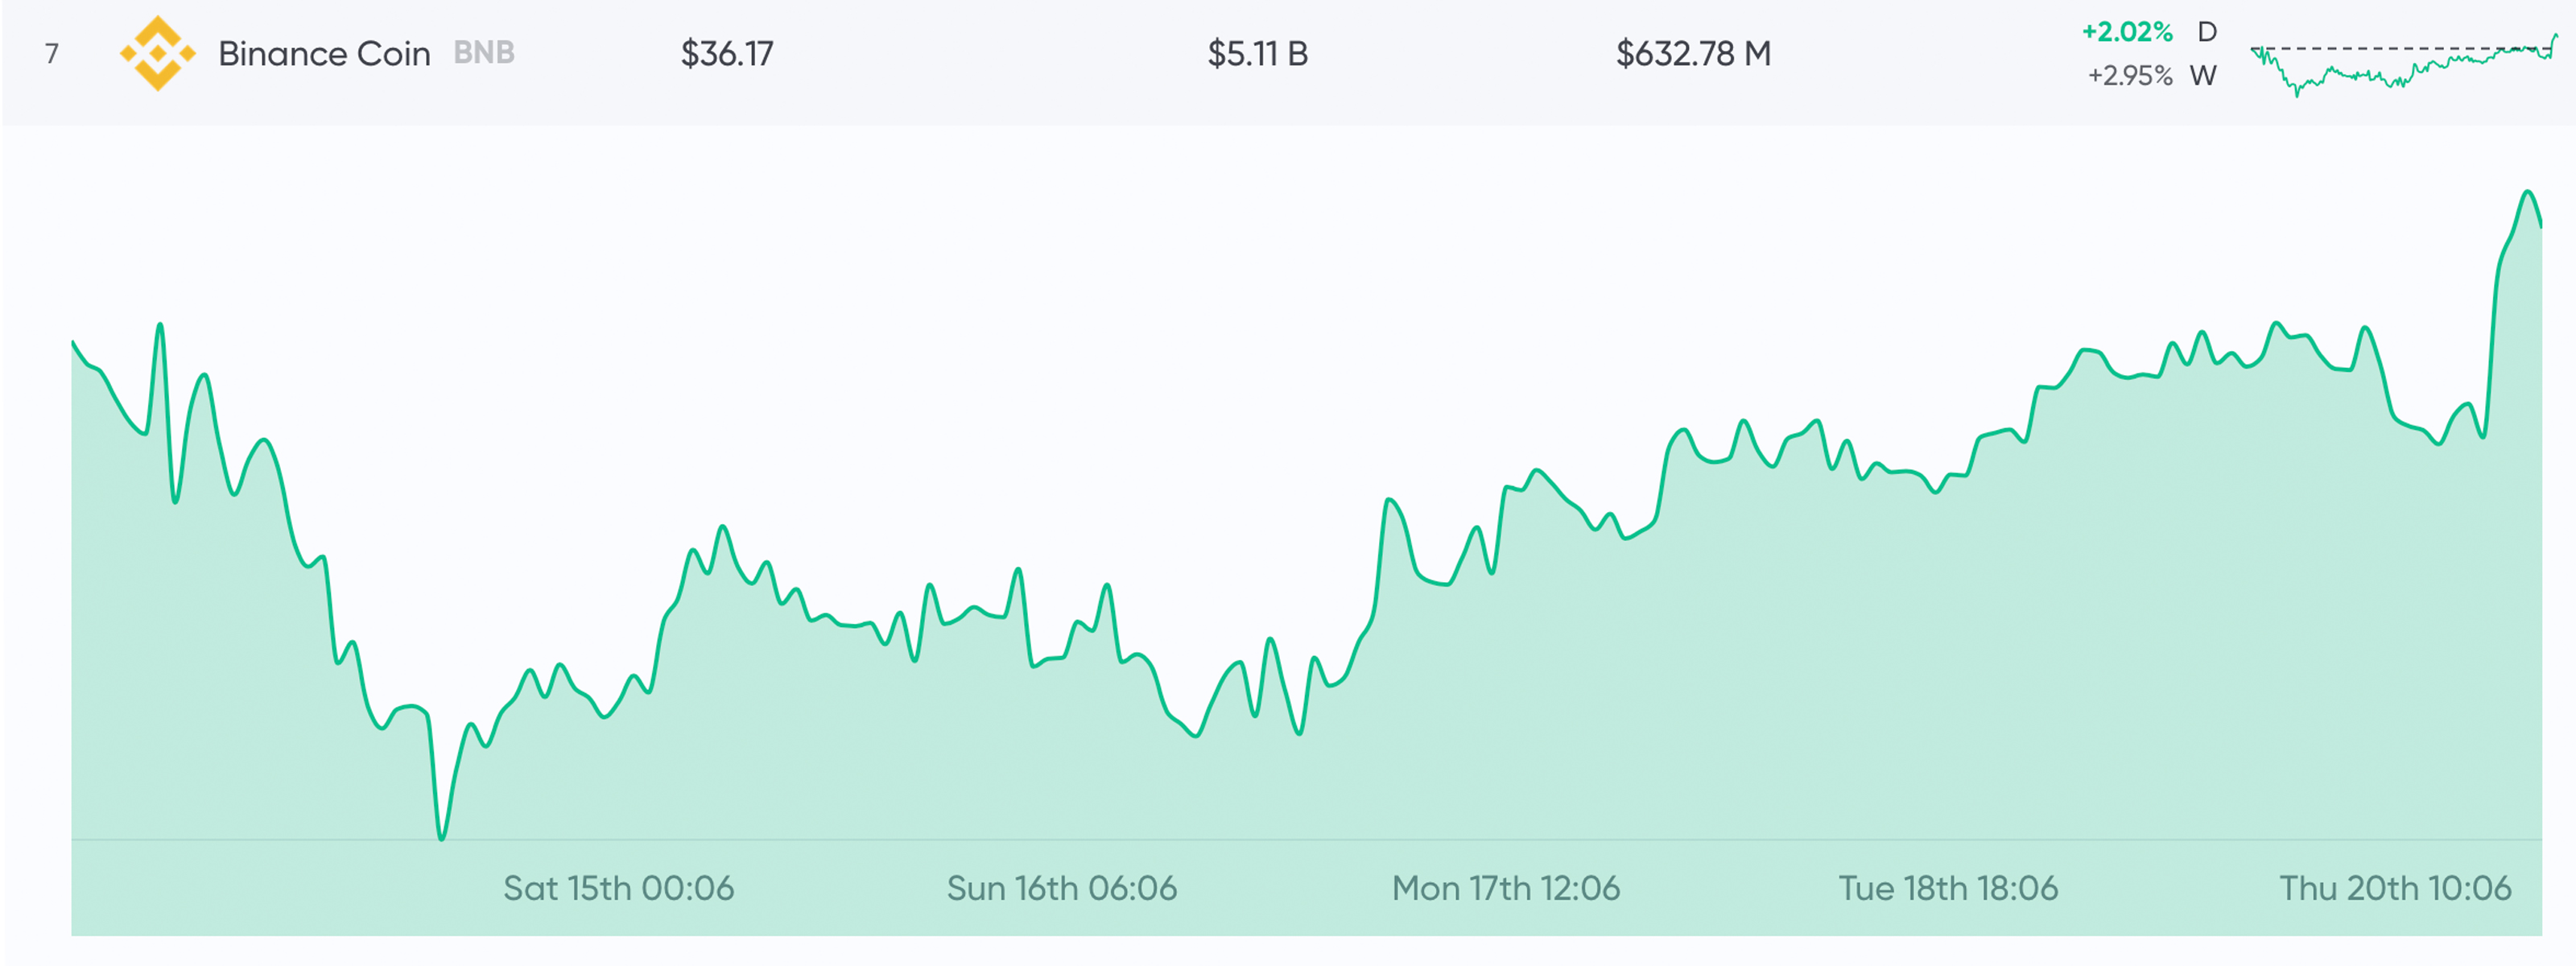Click the $5.11 B market cap value

coord(1257,54)
